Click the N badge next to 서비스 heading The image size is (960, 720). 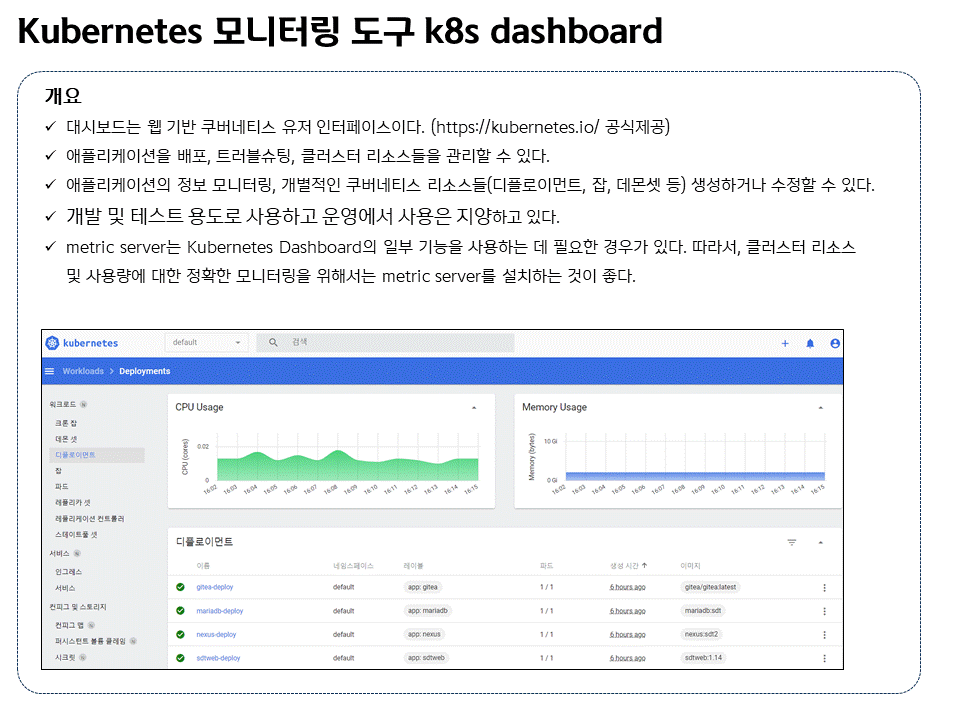[77, 553]
